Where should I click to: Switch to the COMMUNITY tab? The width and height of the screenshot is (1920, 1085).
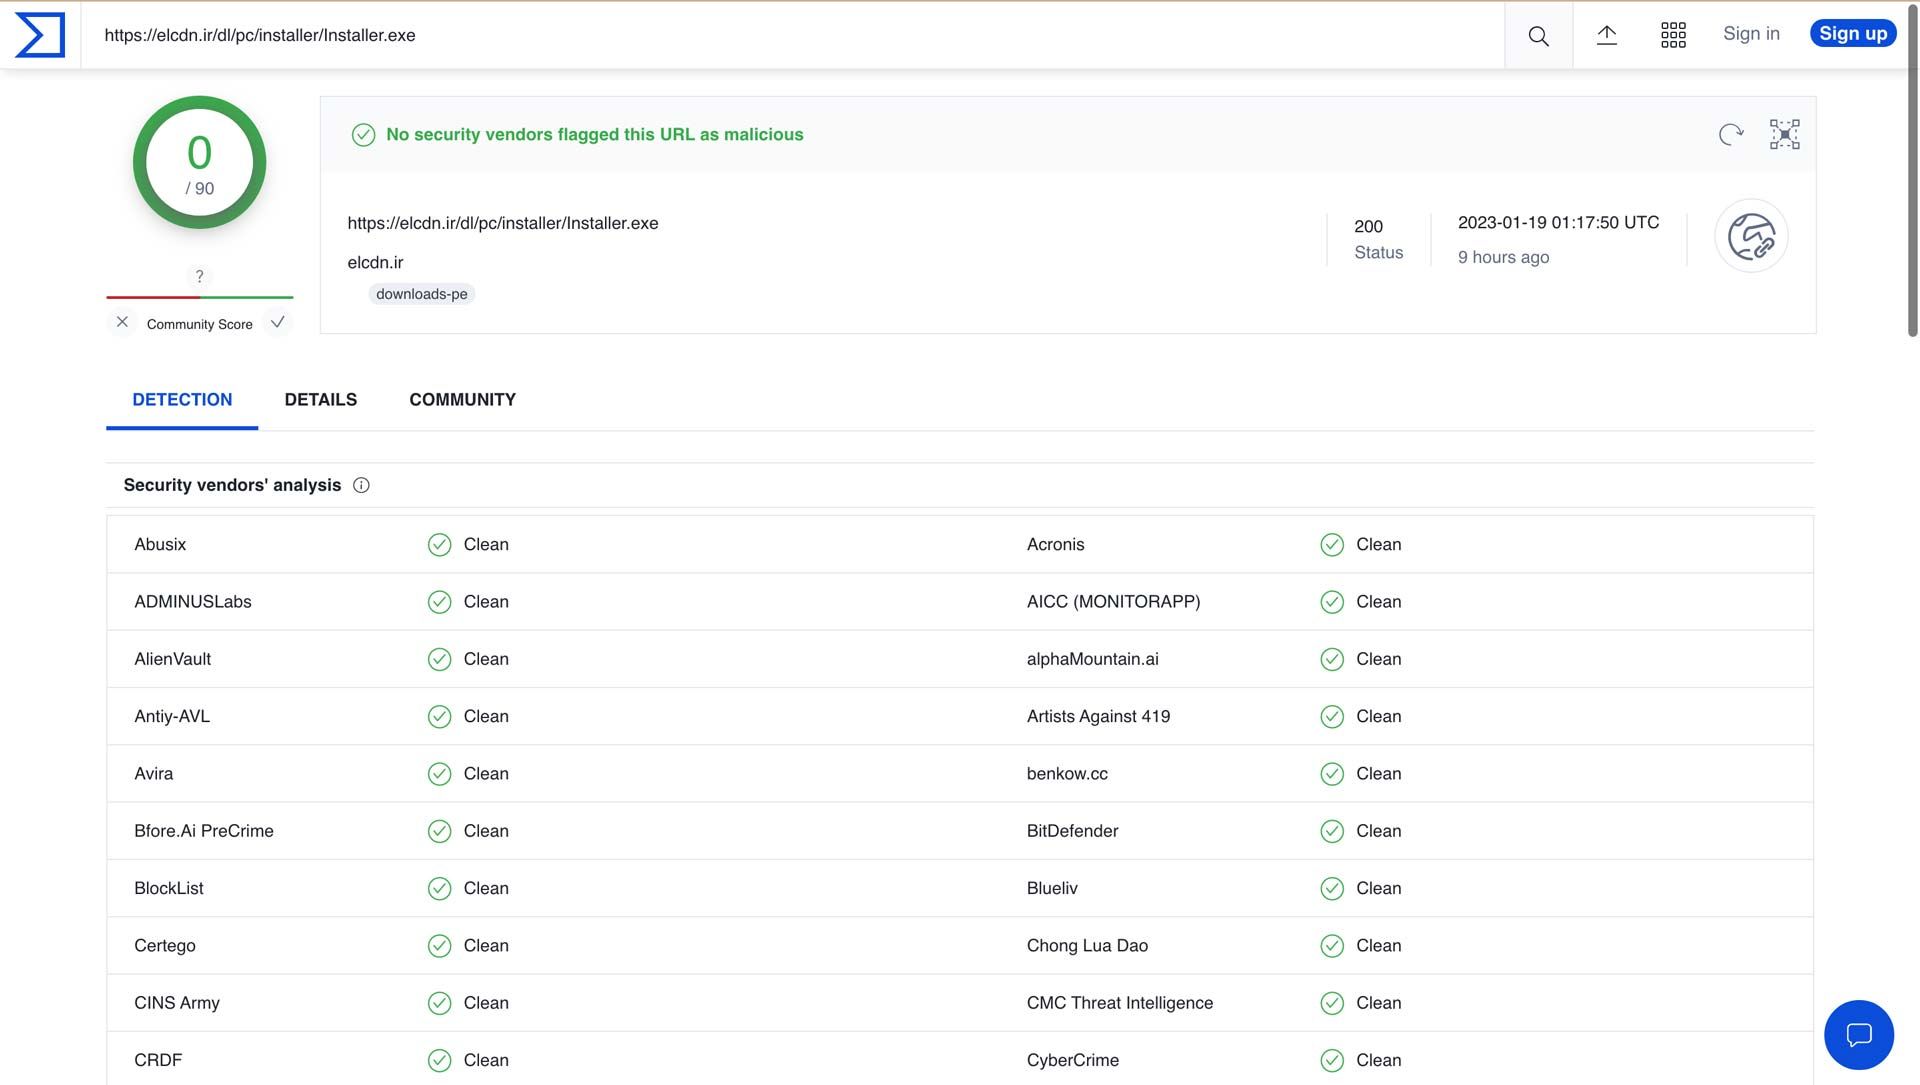(463, 399)
